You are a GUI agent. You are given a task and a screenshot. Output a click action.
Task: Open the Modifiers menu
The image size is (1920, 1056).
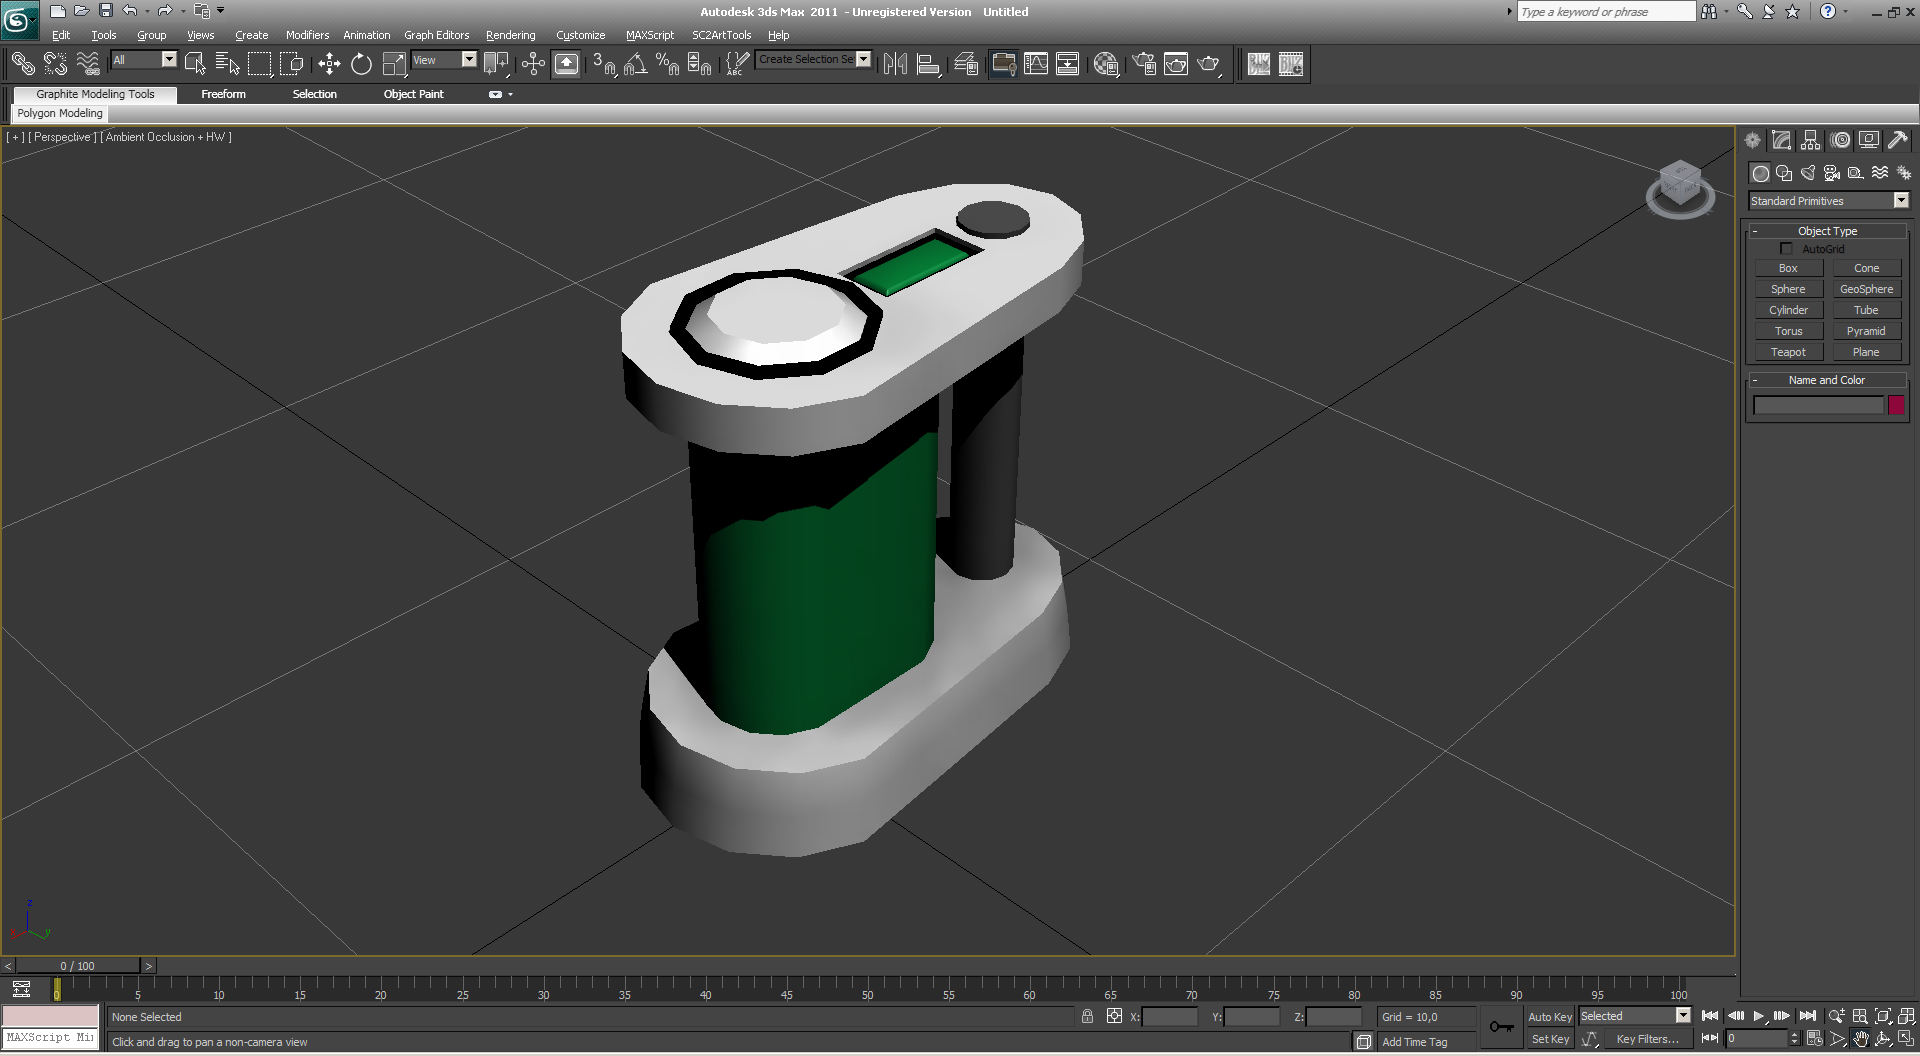pyautogui.click(x=307, y=35)
